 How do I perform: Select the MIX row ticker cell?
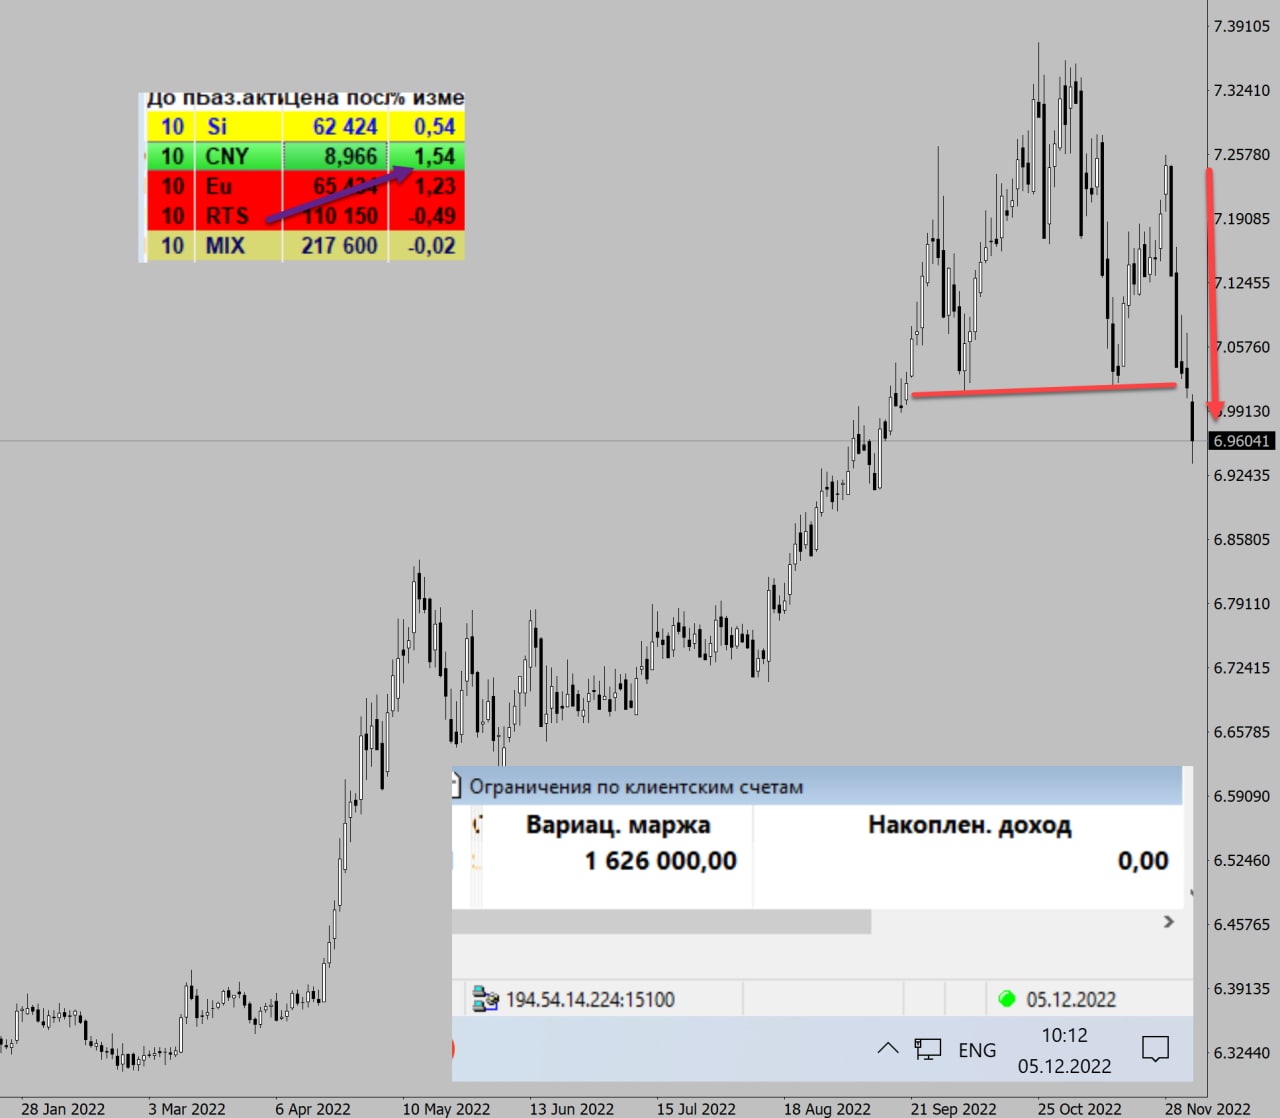point(225,246)
